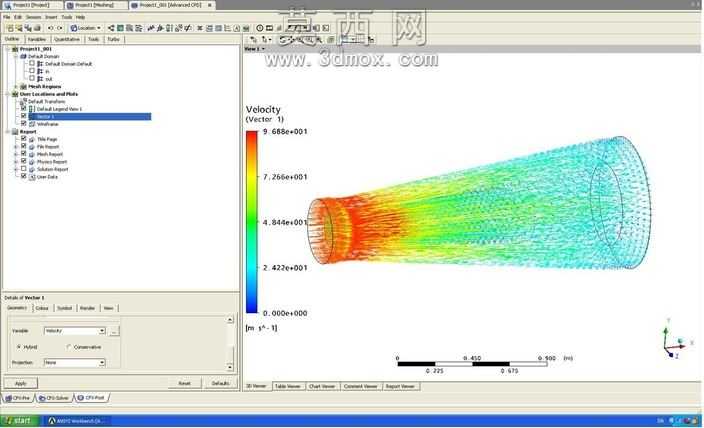This screenshot has height=428, width=704.
Task: Collapse User Locations and Plots node
Action: [8, 94]
